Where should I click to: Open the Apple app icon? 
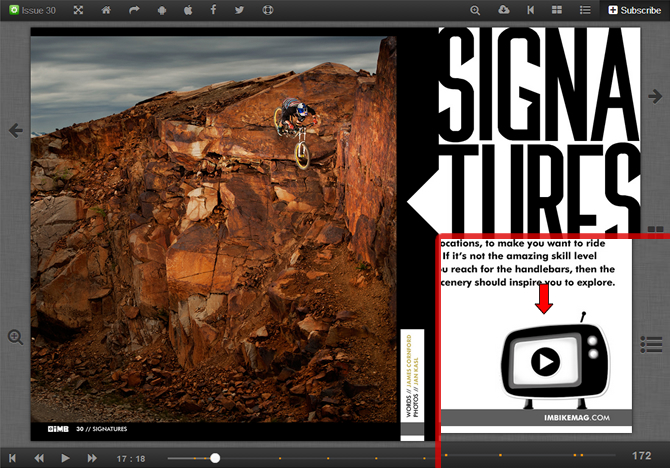[x=188, y=10]
